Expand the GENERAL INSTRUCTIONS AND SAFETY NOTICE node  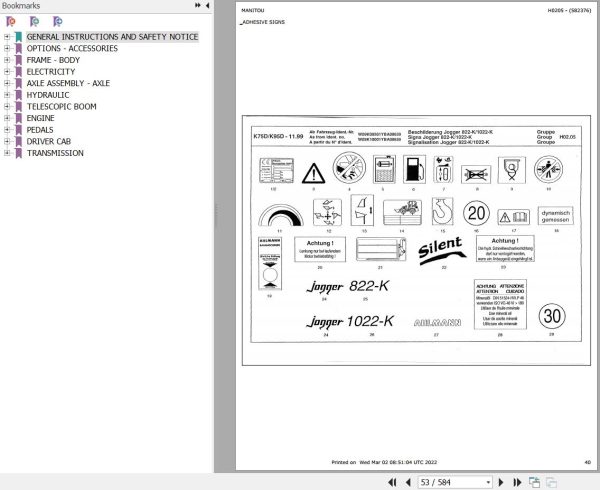tap(7, 37)
